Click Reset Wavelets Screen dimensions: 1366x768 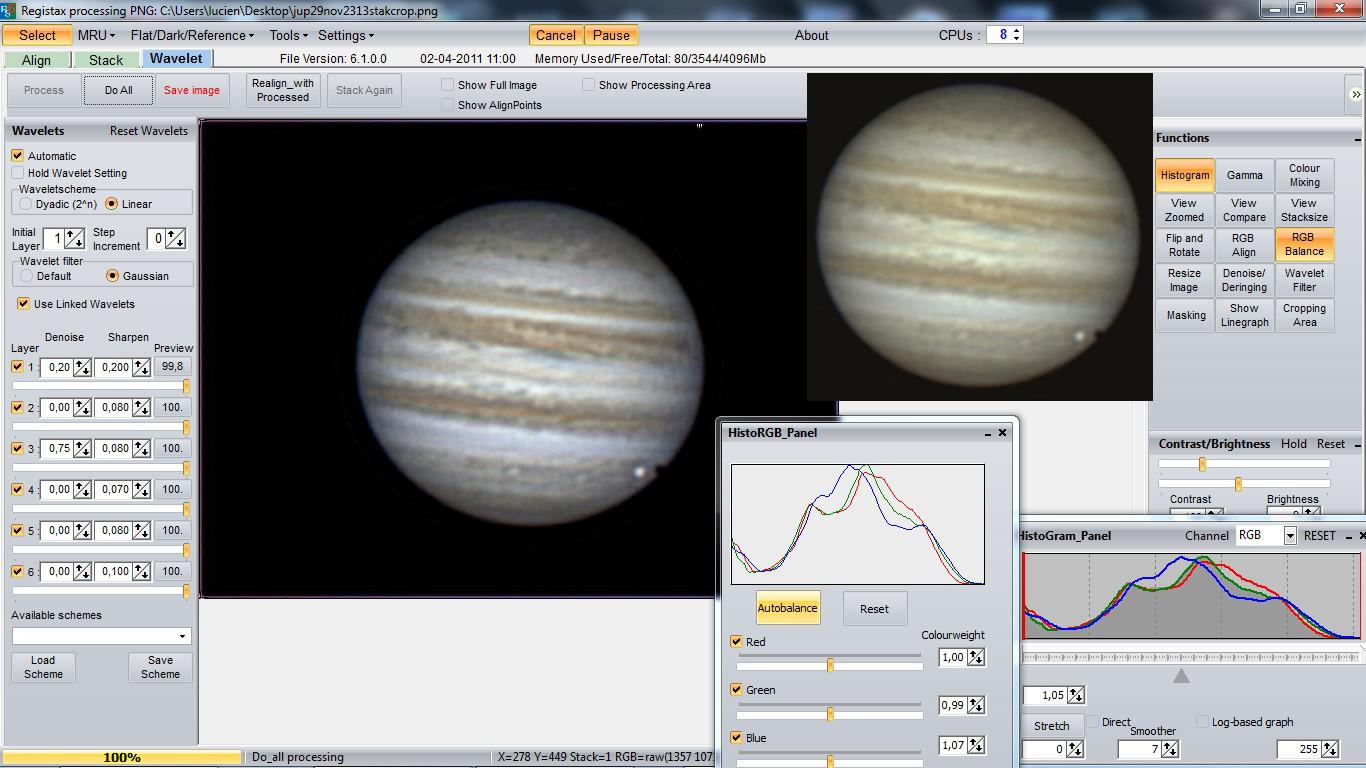click(149, 131)
